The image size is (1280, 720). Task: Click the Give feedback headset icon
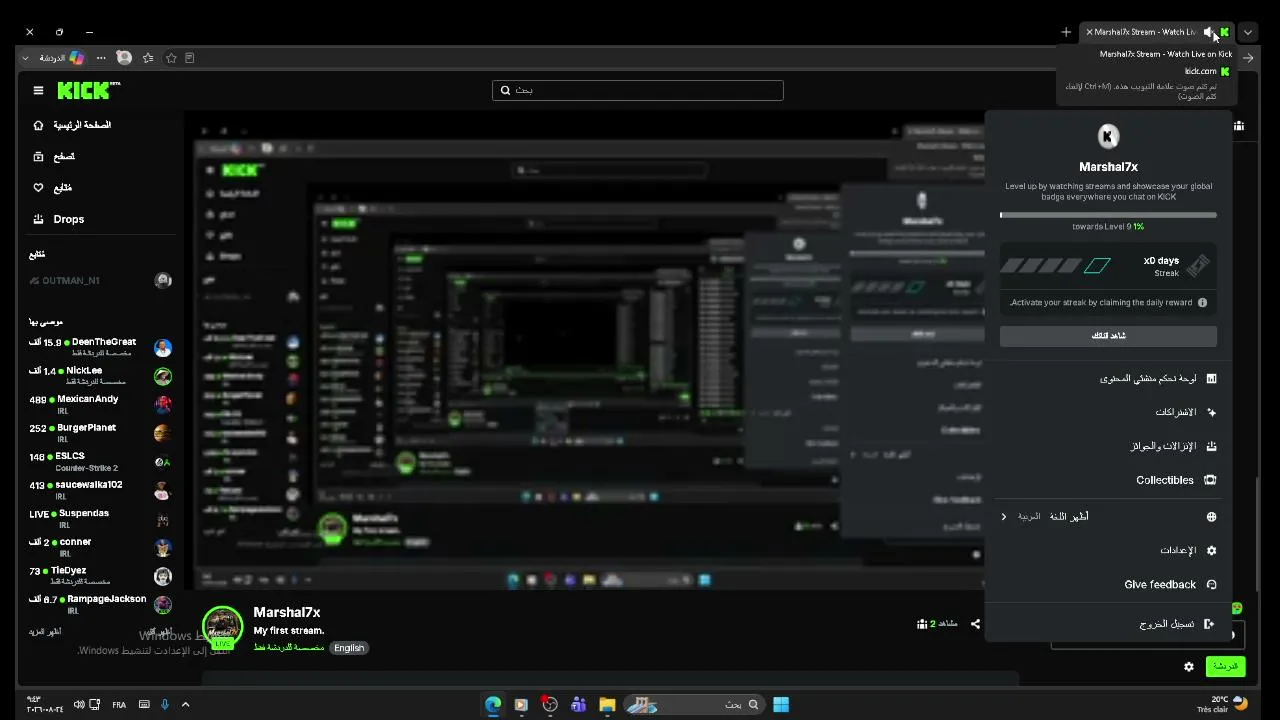pos(1211,584)
